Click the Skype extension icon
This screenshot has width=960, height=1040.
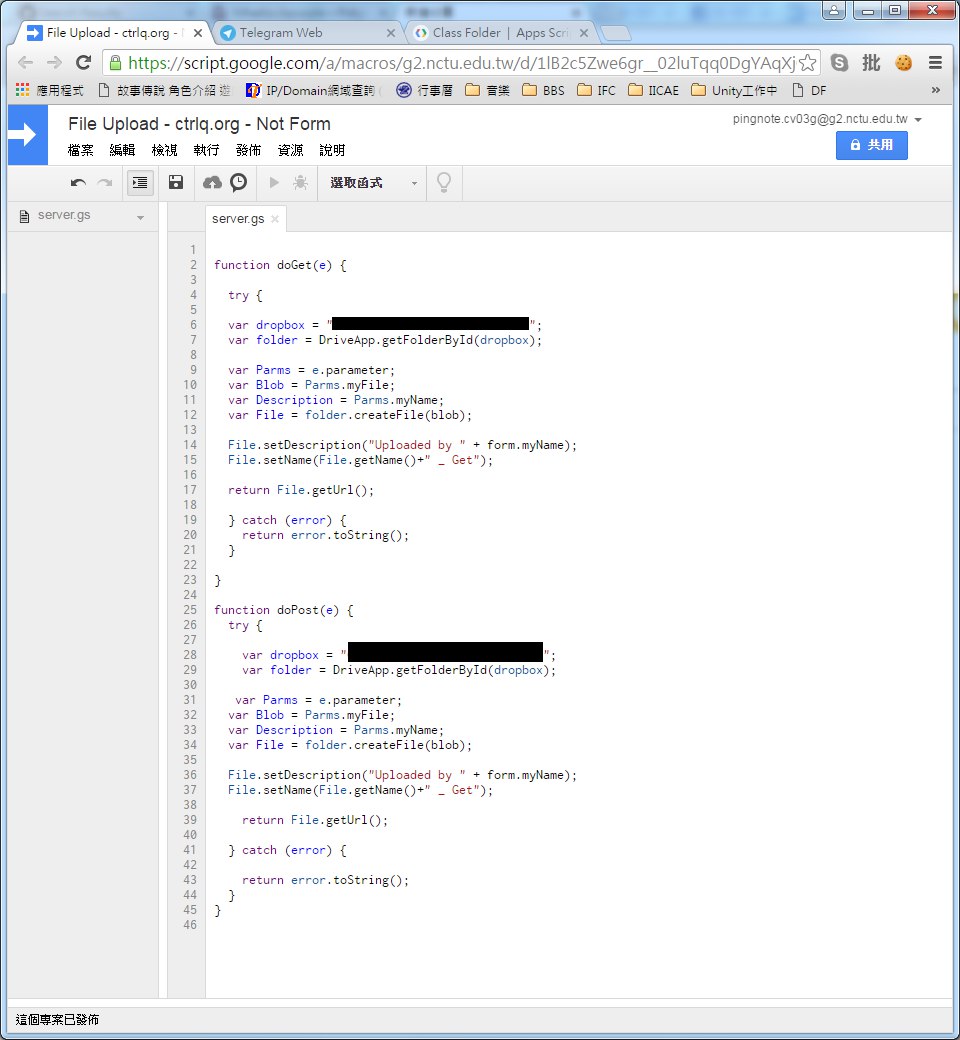click(840, 63)
